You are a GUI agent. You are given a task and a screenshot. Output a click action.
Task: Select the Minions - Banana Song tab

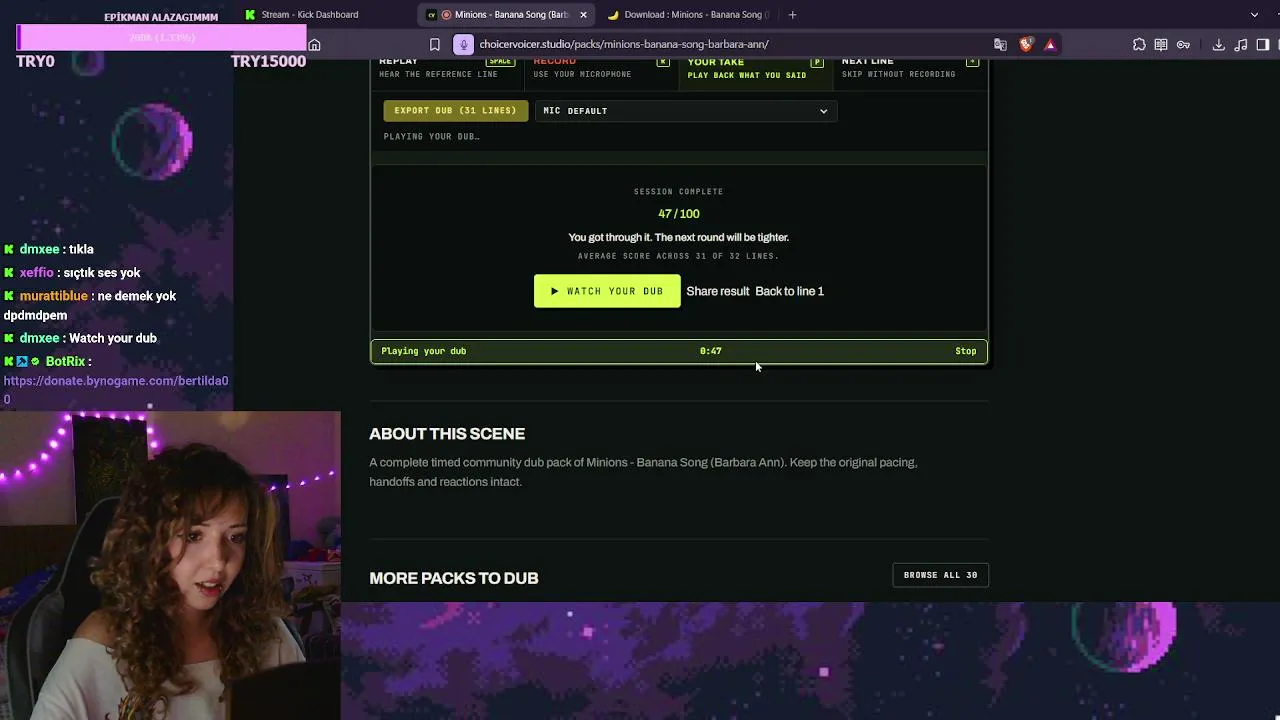506,14
